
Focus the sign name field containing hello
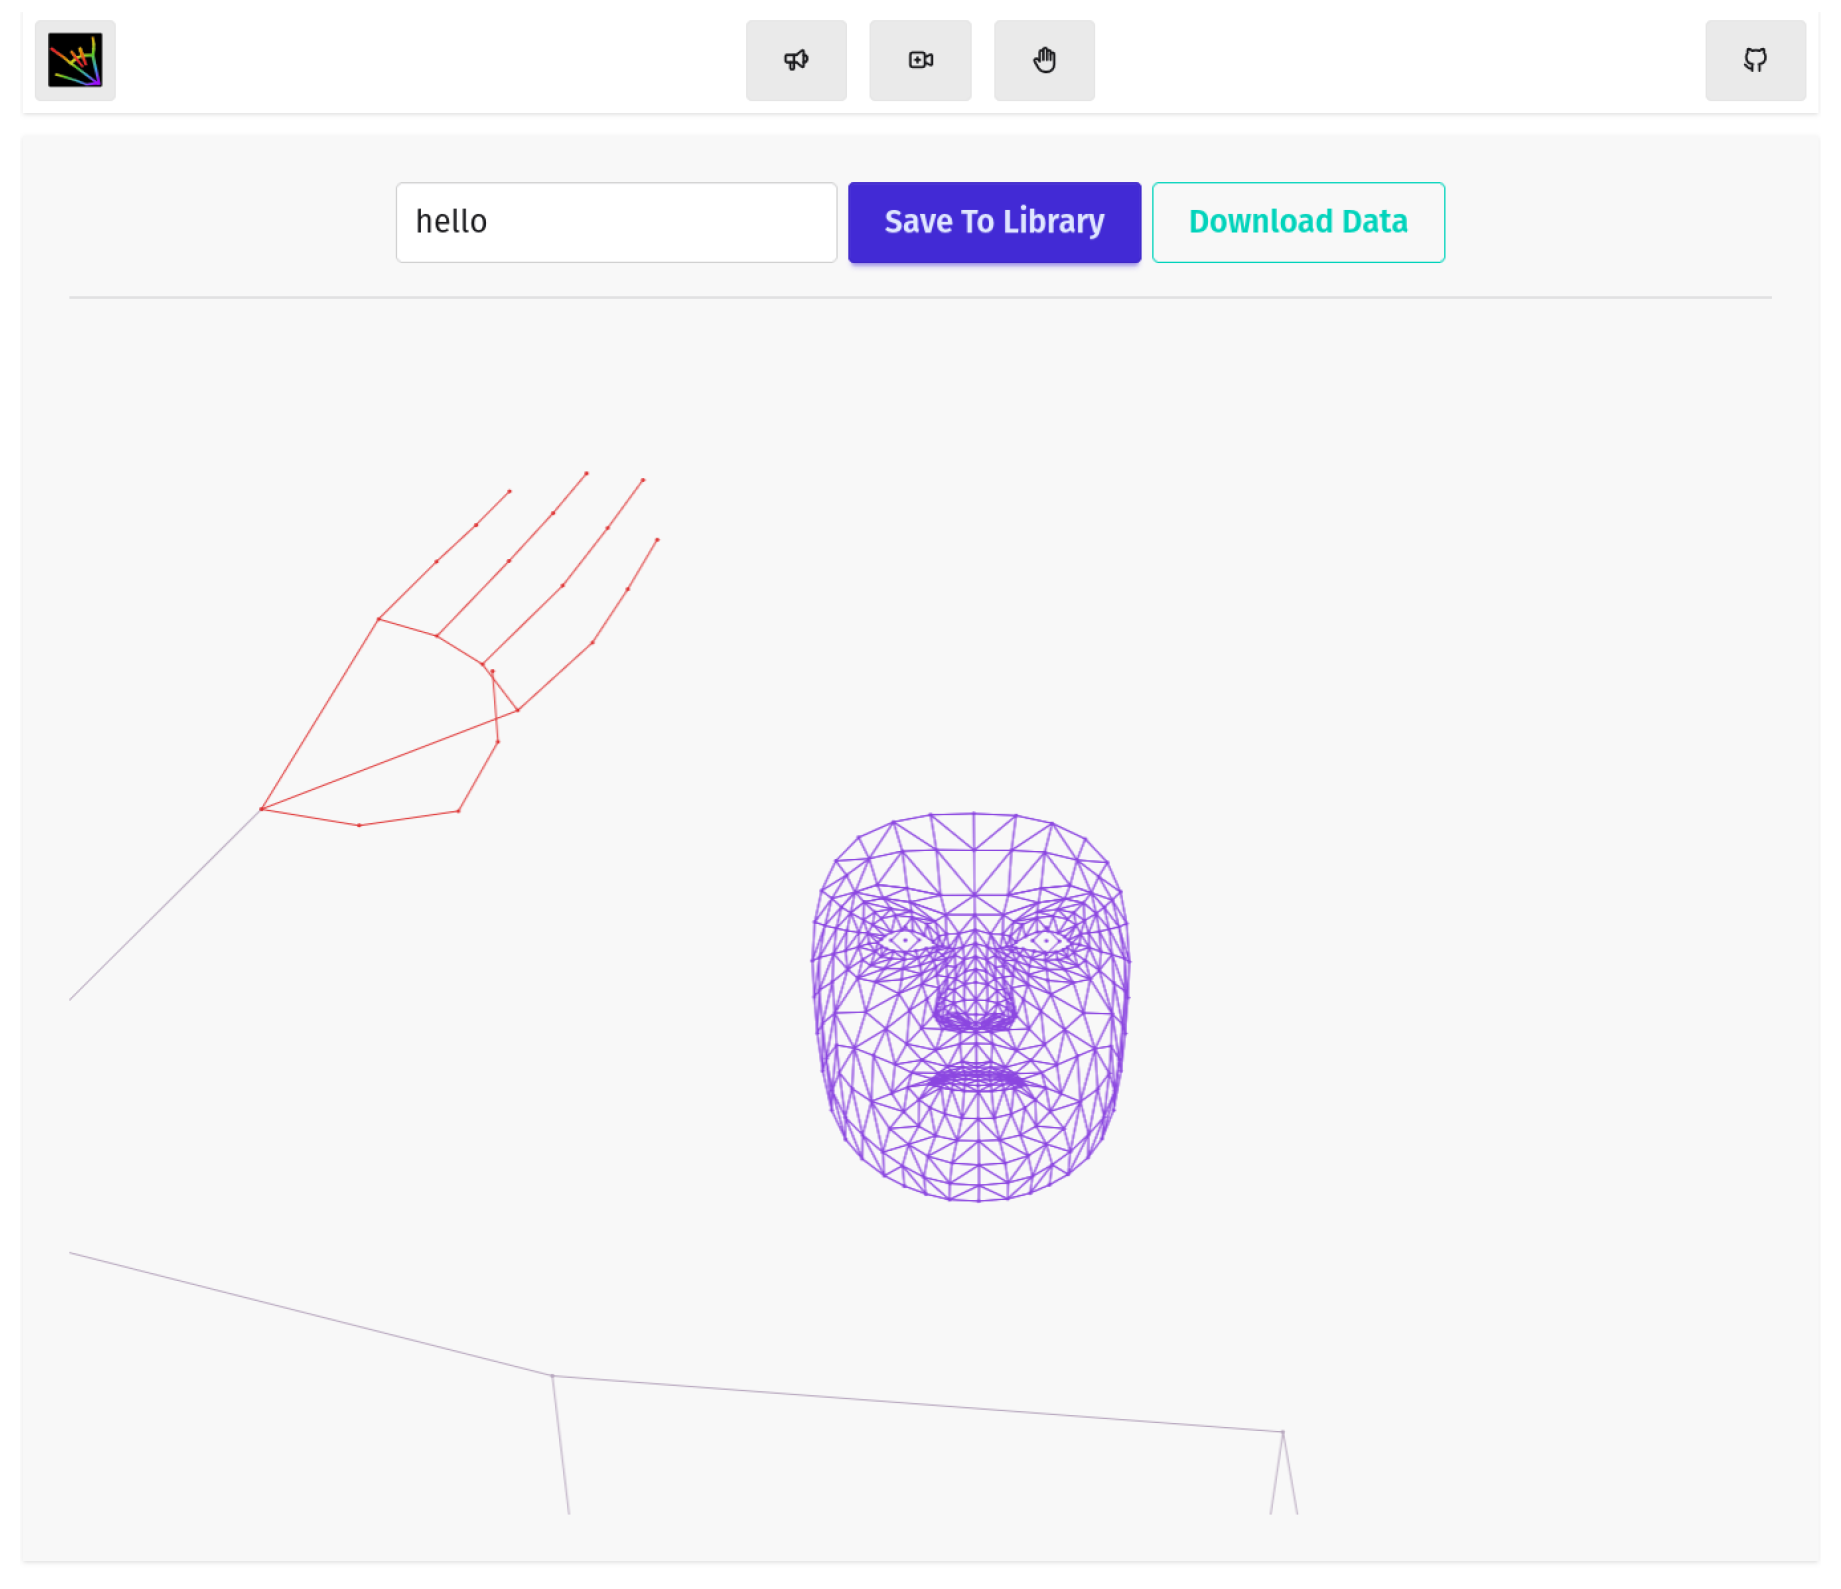click(x=616, y=222)
